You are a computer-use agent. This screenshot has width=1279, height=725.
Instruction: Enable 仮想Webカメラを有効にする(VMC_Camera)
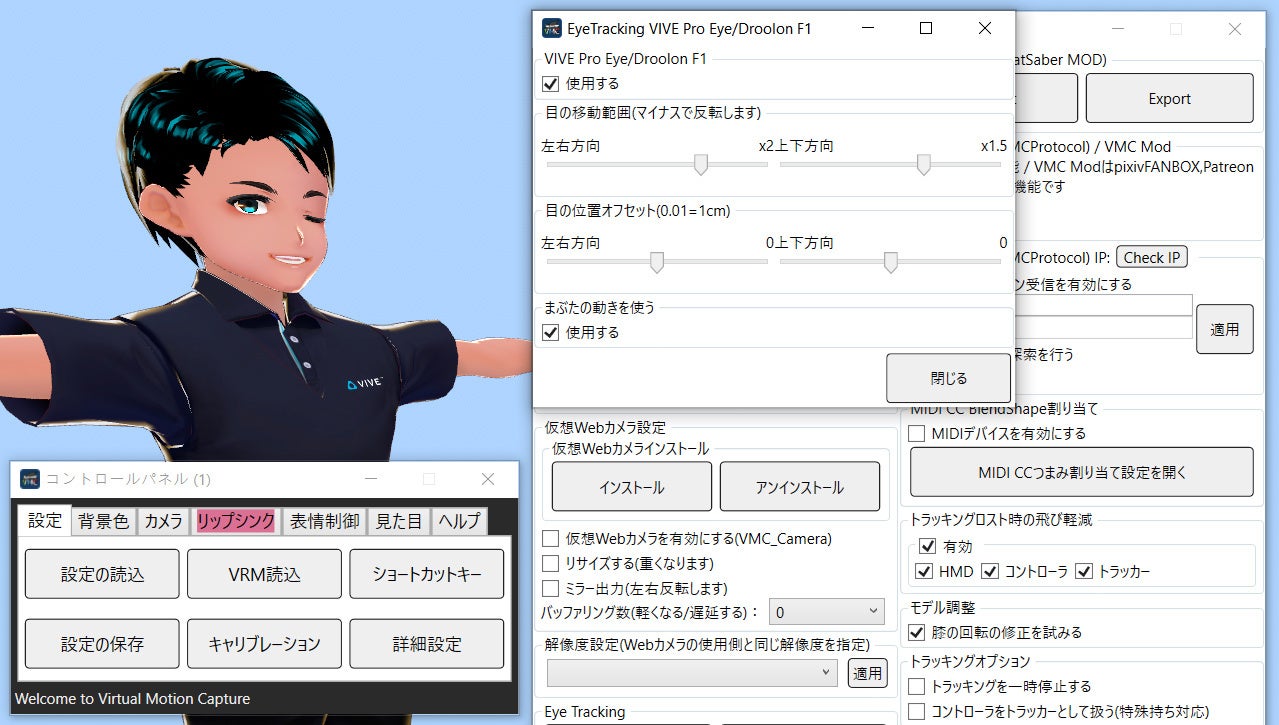pyautogui.click(x=550, y=539)
